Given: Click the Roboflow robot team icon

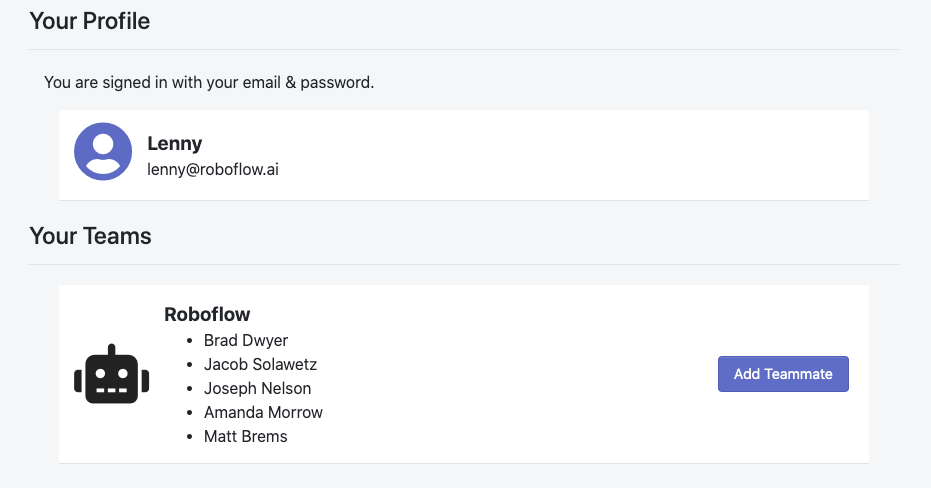Looking at the screenshot, I should [111, 375].
